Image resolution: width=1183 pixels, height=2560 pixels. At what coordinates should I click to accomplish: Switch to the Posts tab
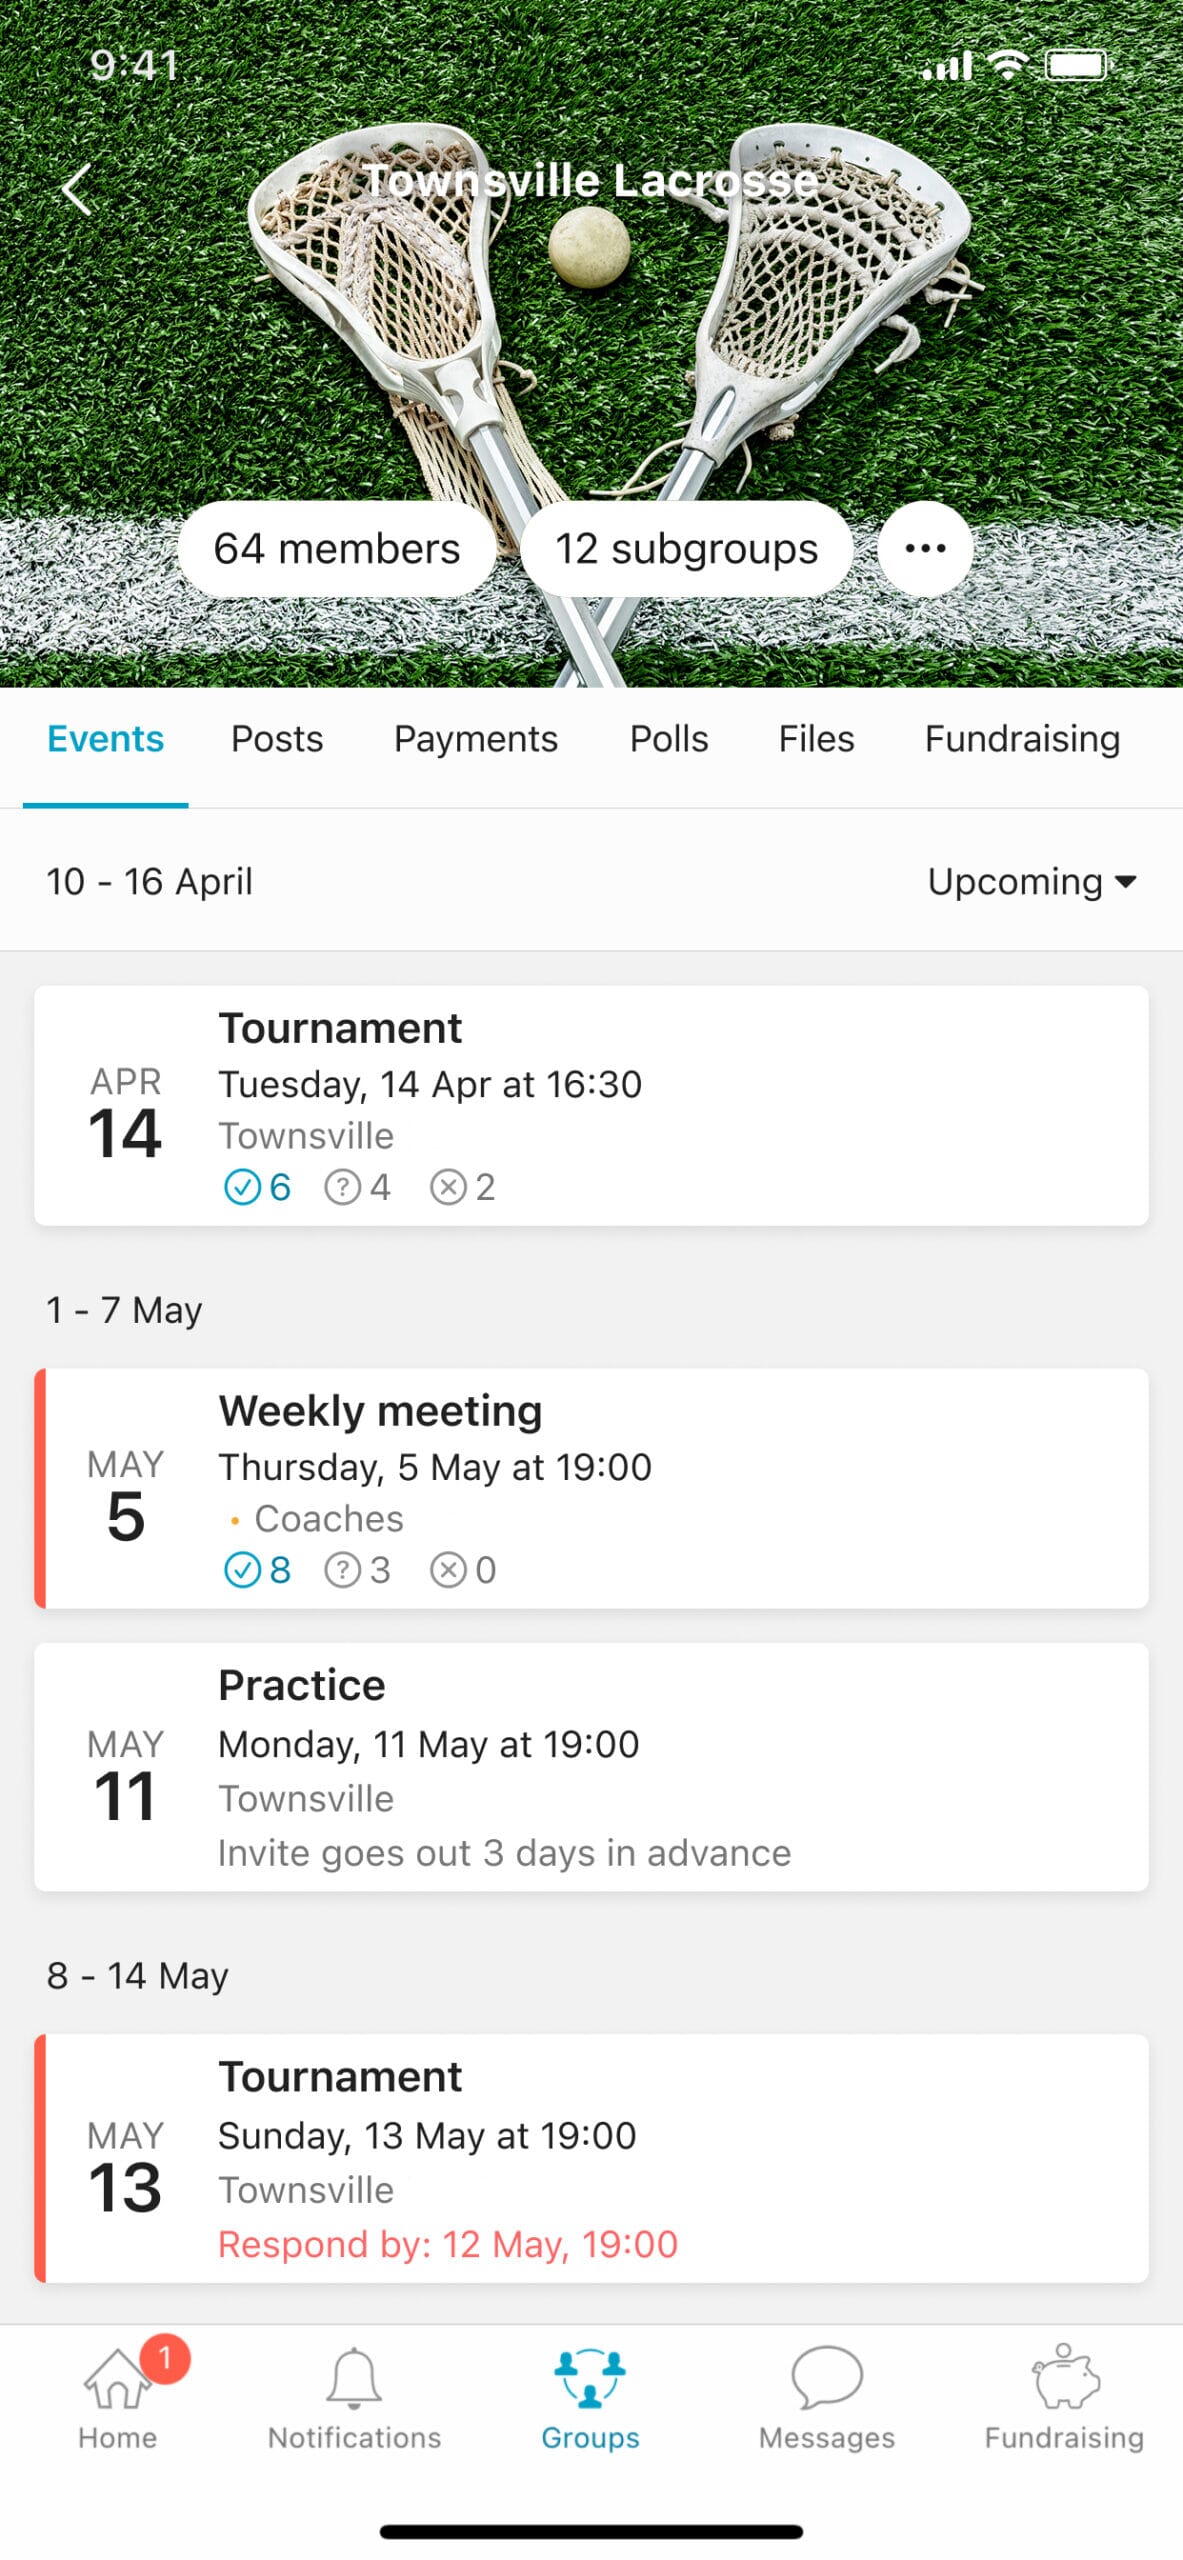pos(277,739)
